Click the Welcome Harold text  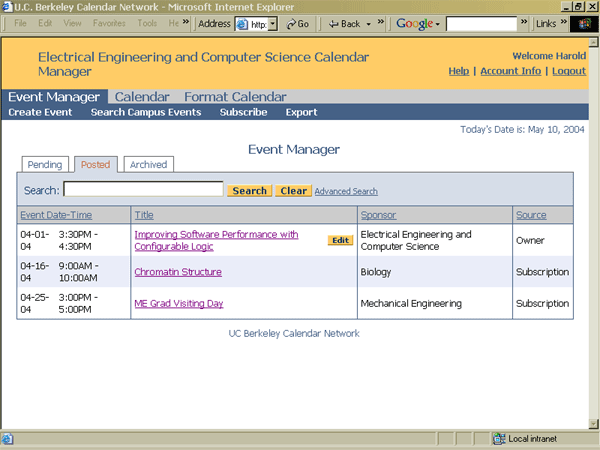coord(549,56)
